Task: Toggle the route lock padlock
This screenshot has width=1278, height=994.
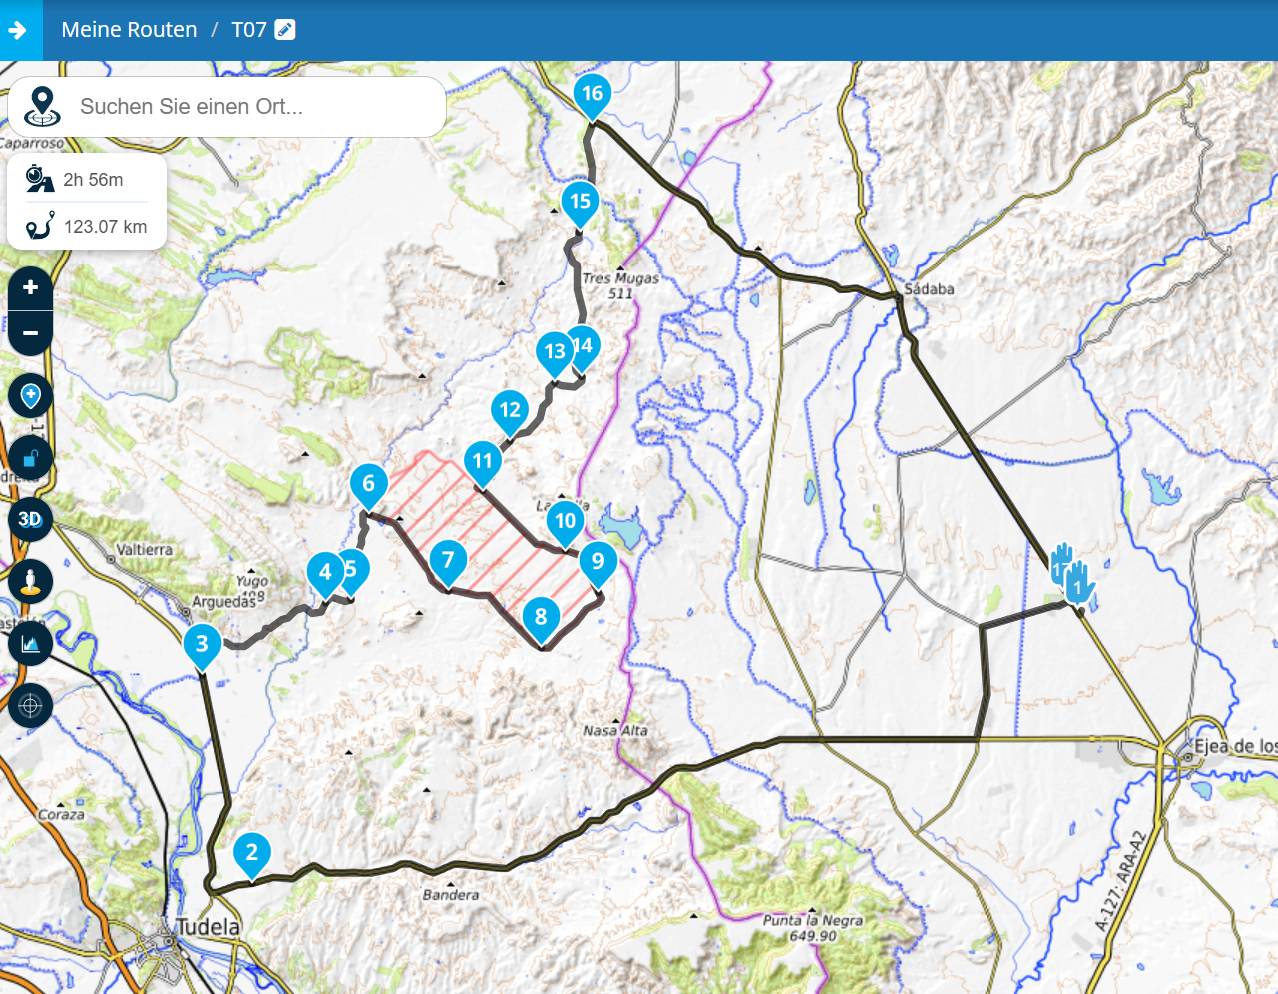Action: (x=31, y=458)
